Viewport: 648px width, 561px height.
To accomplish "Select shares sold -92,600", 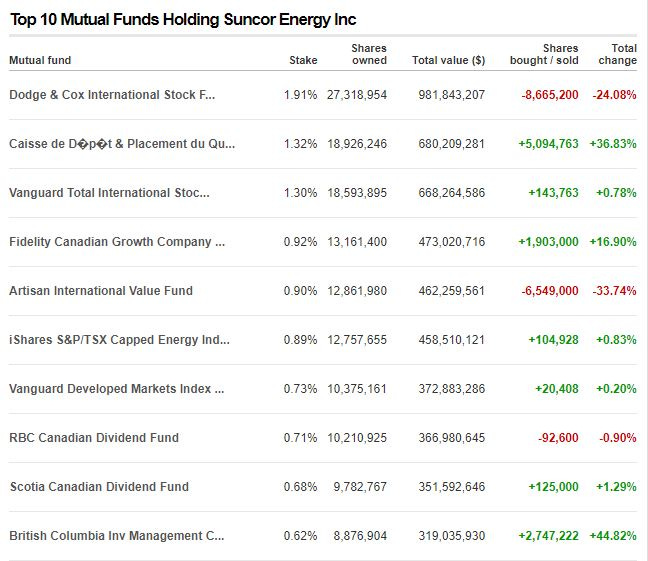I will pos(558,438).
